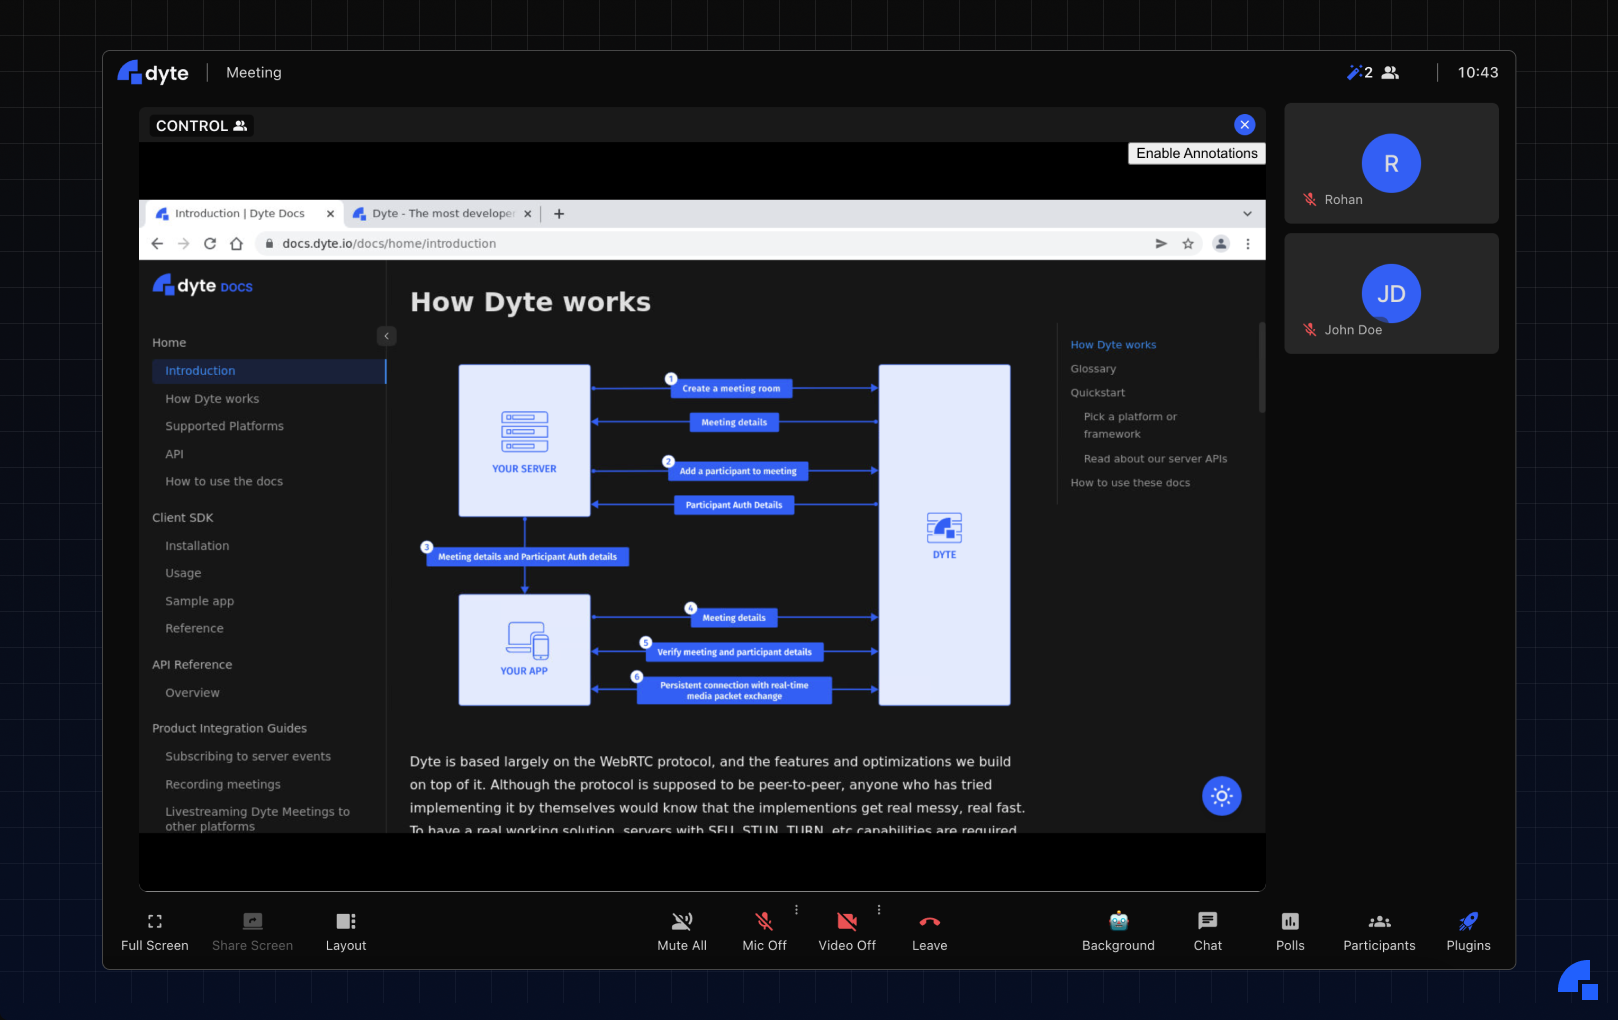Toggle the Video Off button
The image size is (1618, 1021).
pyautogui.click(x=847, y=932)
